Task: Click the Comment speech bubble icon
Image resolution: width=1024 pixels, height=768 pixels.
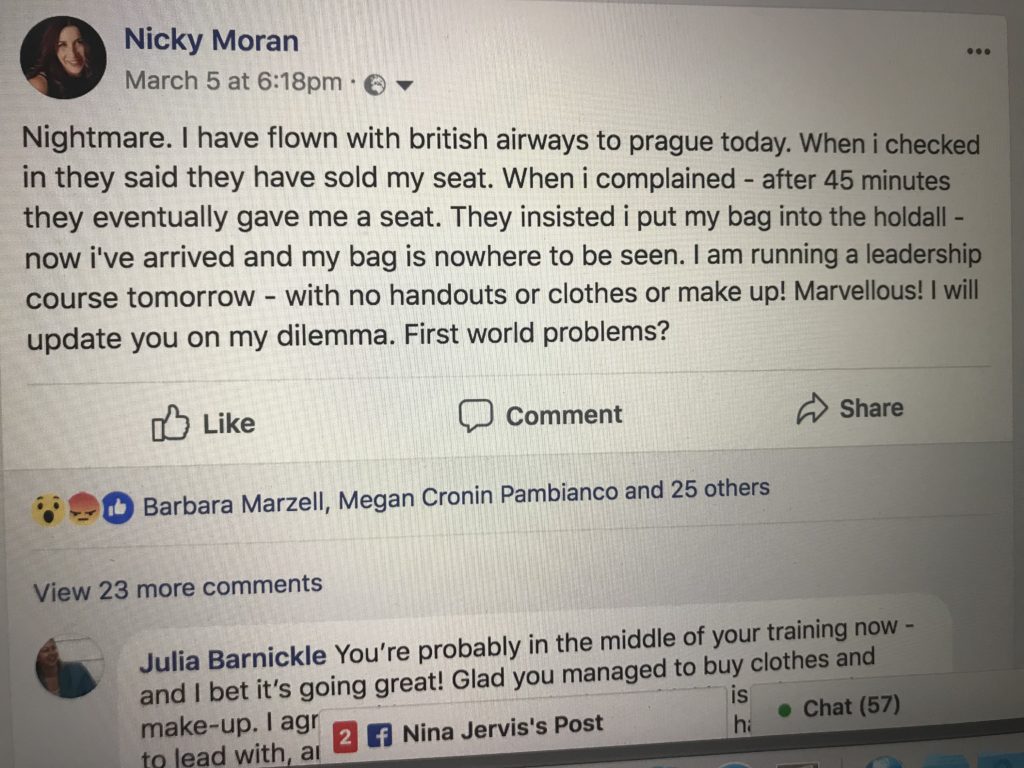Action: coord(475,415)
